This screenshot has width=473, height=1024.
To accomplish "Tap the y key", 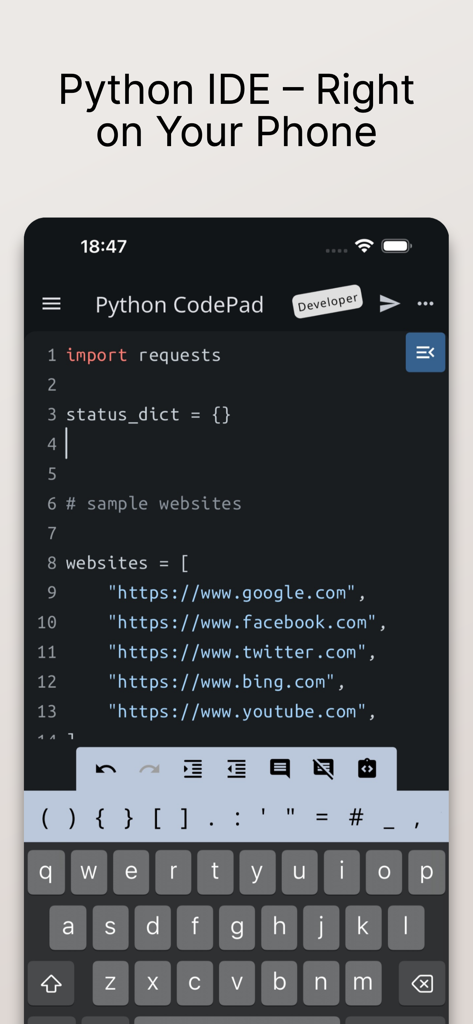I will click(x=257, y=872).
